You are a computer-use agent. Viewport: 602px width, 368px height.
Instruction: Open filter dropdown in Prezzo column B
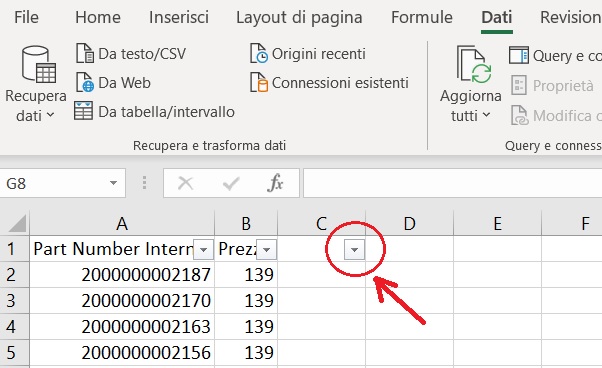(266, 250)
